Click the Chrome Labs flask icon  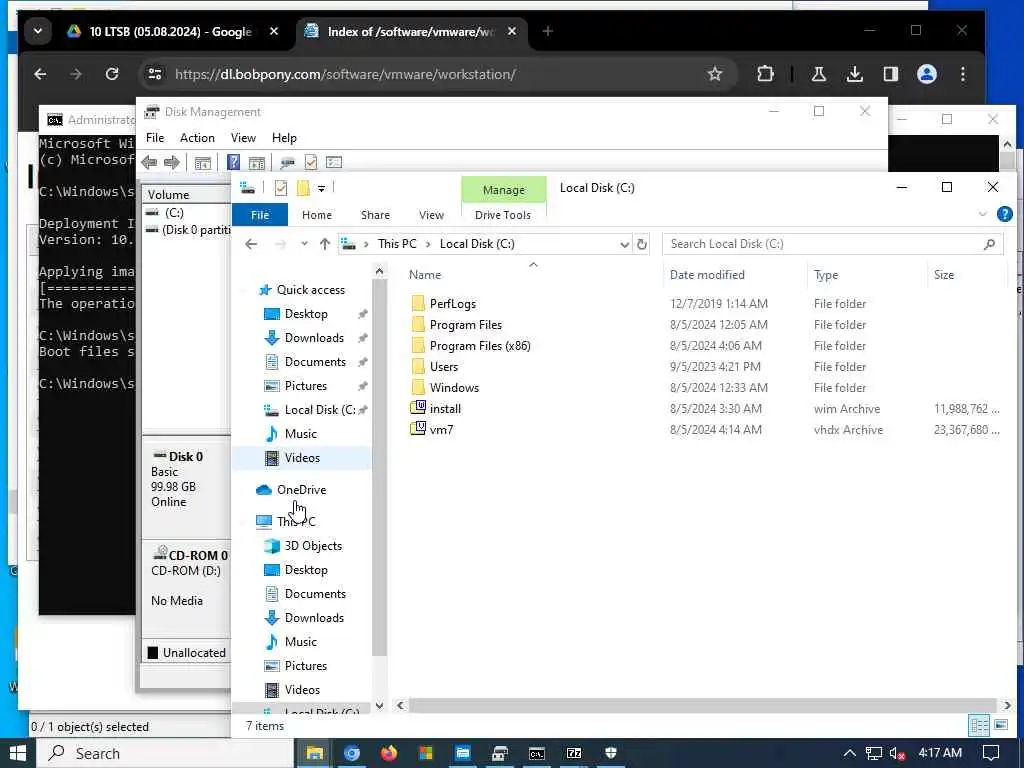point(818,74)
